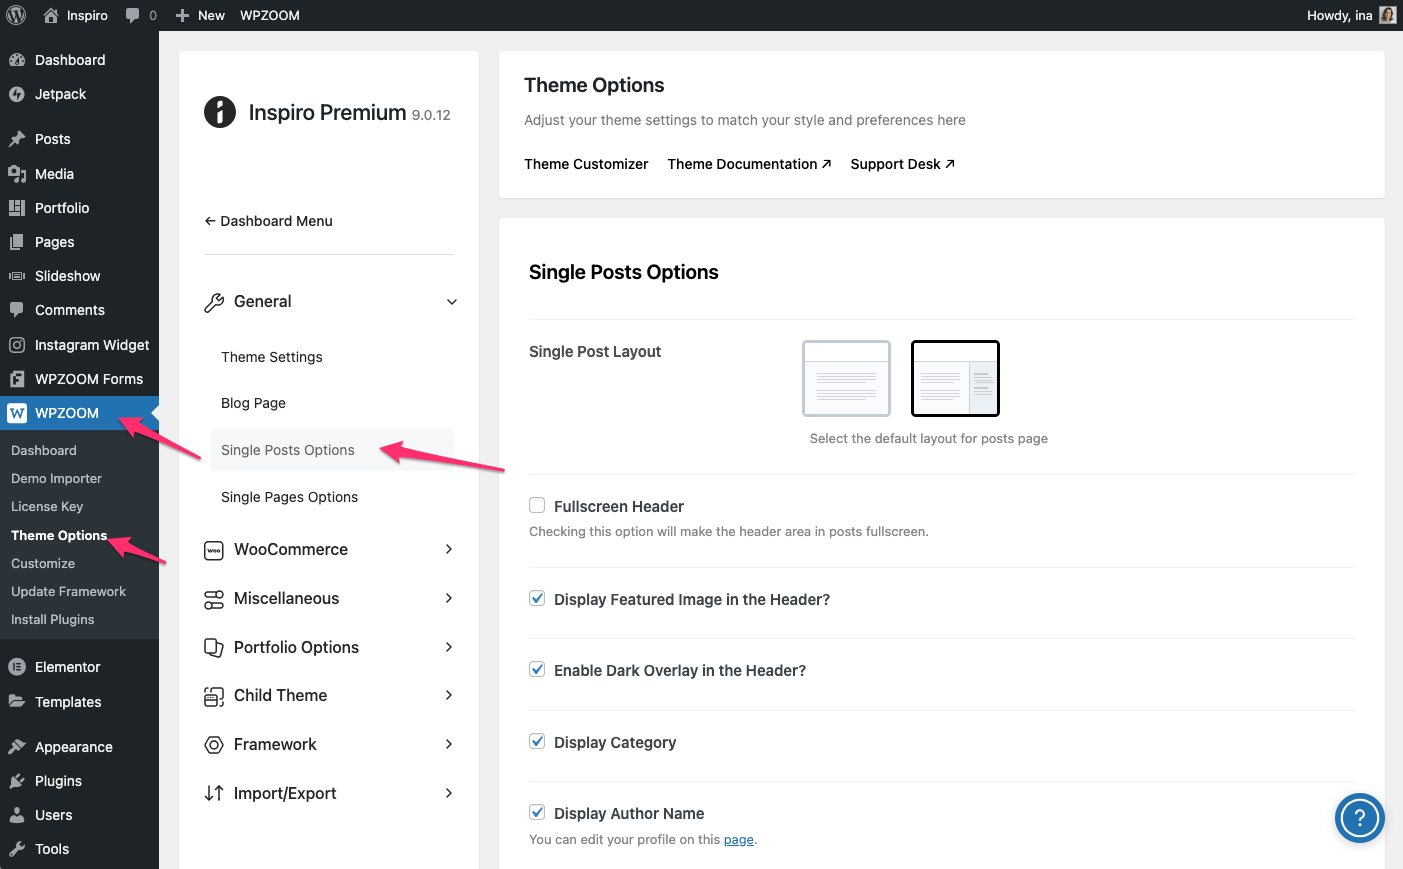Image resolution: width=1403 pixels, height=869 pixels.
Task: Click the WordPress logo in admin bar
Action: tap(16, 15)
